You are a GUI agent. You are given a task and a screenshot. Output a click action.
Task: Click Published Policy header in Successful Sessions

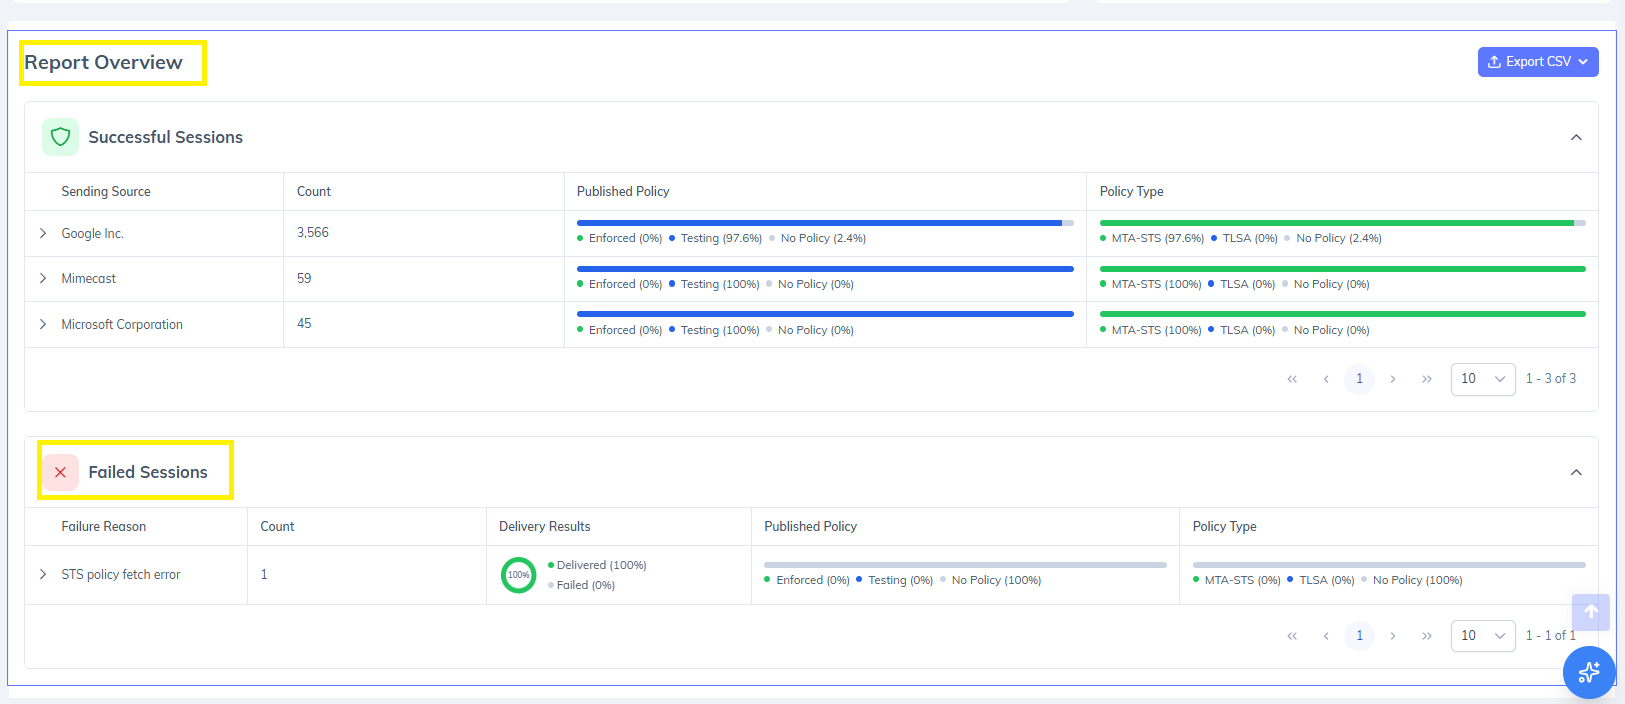tap(623, 192)
